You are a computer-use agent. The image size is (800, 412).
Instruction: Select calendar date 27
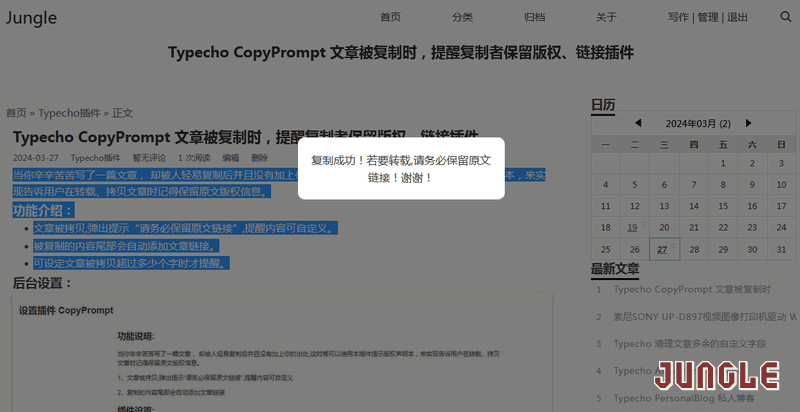(x=662, y=249)
